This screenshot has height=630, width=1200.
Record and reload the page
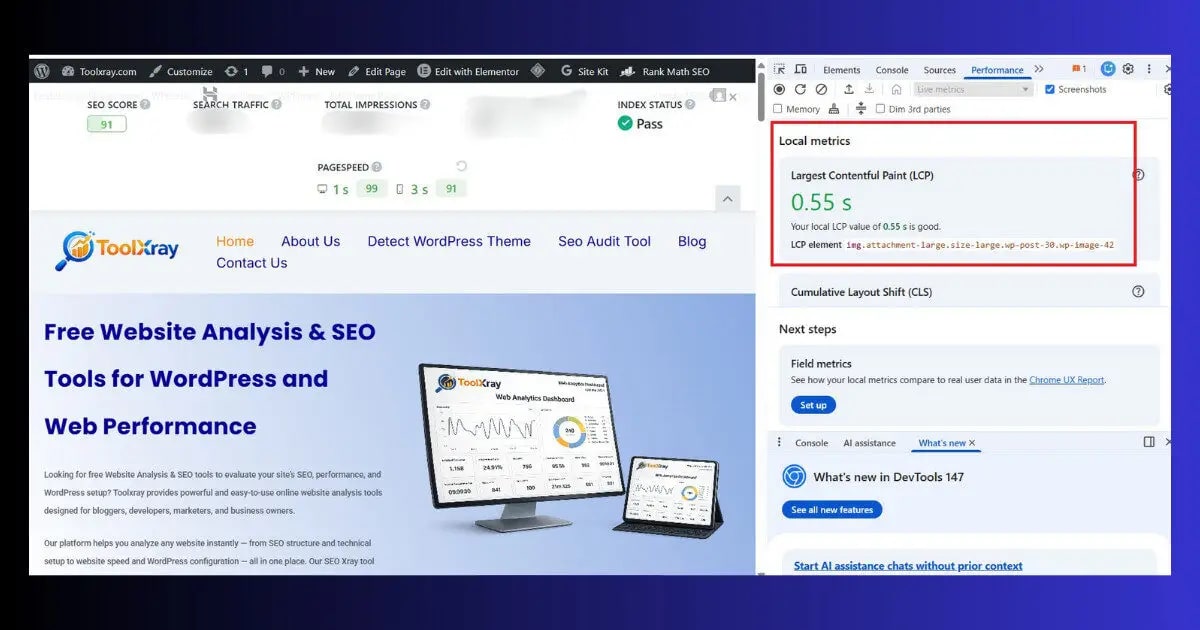click(x=800, y=89)
